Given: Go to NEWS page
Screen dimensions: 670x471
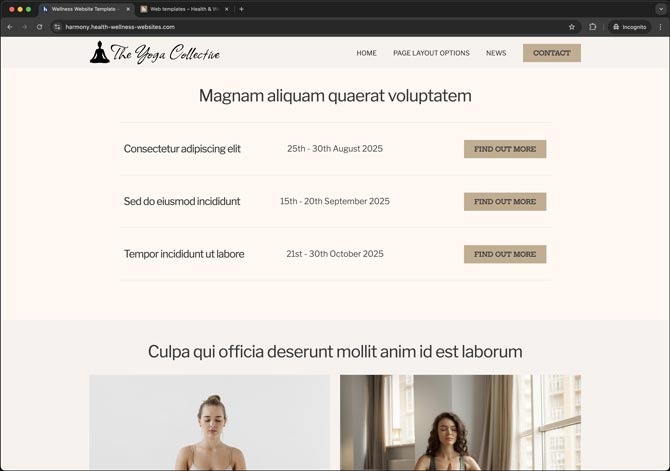Looking at the screenshot, I should click(x=496, y=53).
